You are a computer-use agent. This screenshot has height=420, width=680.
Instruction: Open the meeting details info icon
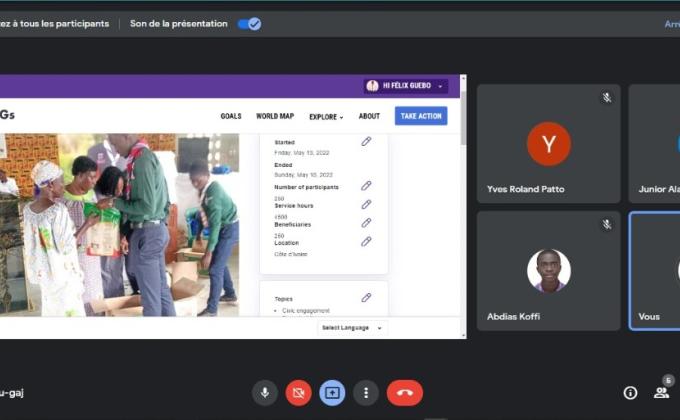tap(630, 393)
